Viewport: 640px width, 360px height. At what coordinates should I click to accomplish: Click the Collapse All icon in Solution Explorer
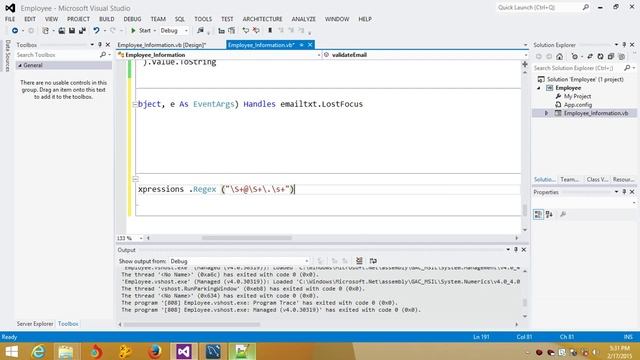[x=611, y=57]
